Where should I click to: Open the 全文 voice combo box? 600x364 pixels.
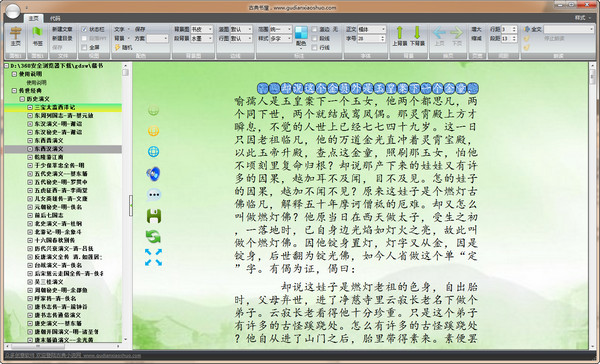tap(569, 29)
